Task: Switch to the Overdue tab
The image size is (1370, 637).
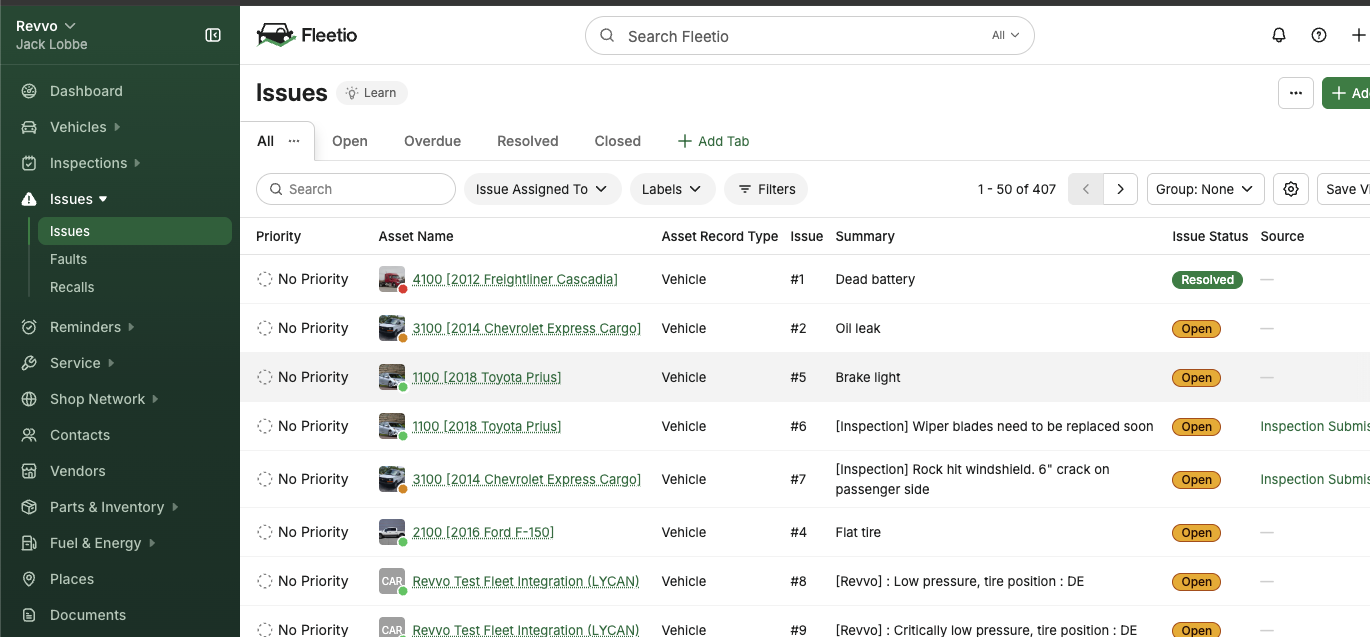Action: tap(432, 141)
